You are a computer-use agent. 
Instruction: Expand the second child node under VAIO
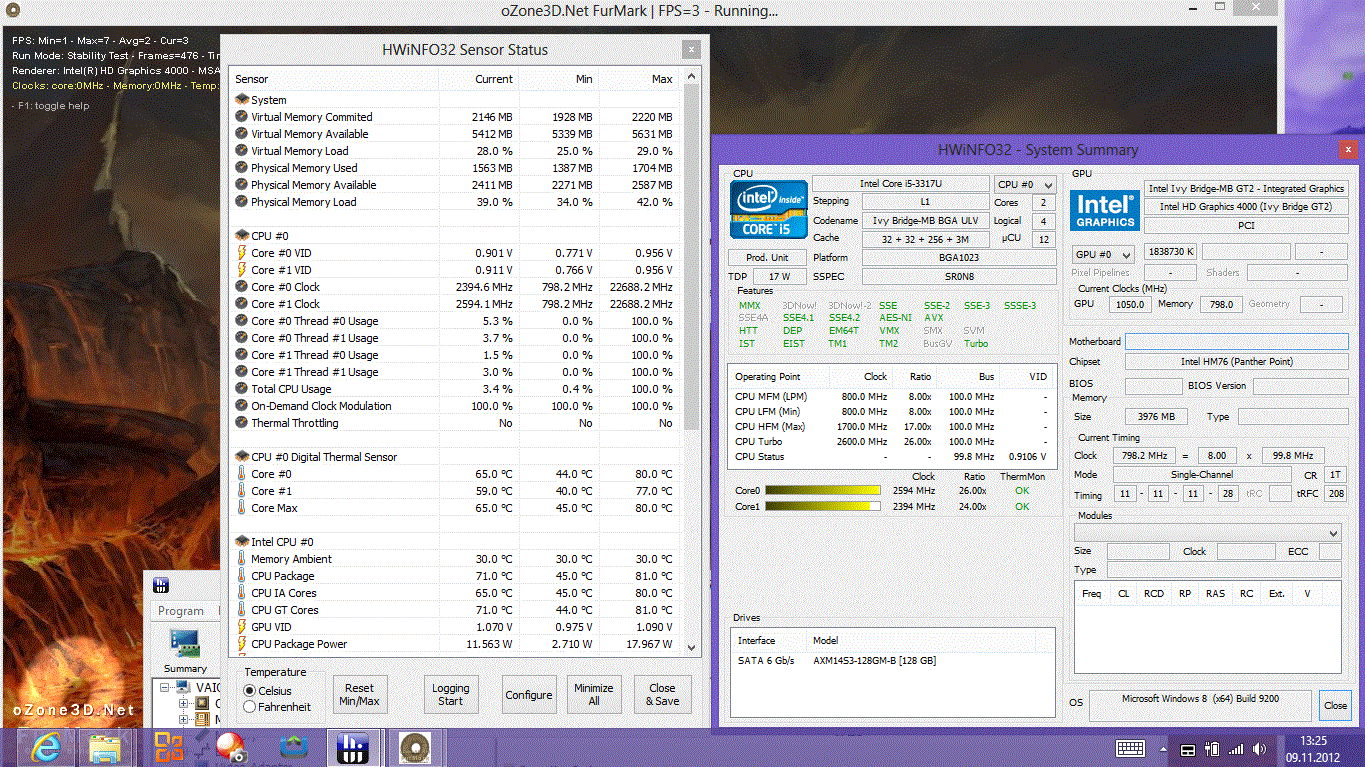[x=184, y=720]
